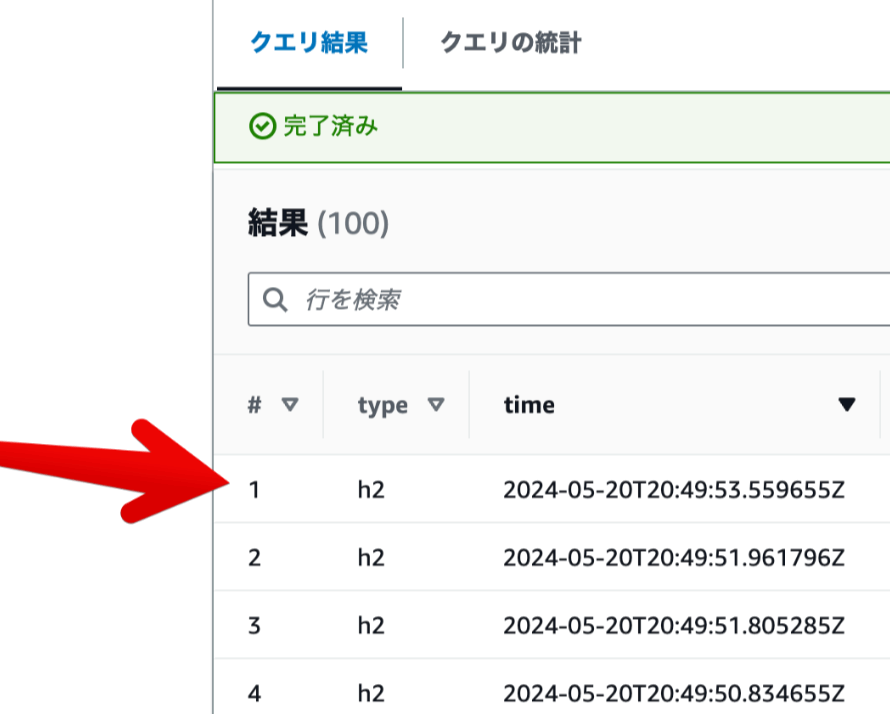Click the magnifier icon in search box
This screenshot has width=890, height=714.
[275, 300]
